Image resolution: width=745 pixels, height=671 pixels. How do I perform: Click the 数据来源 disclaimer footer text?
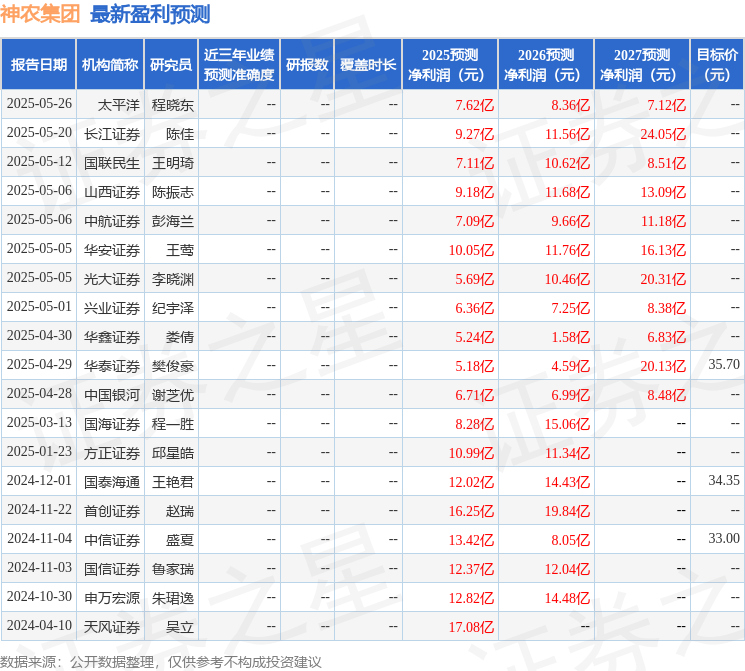pos(161,662)
